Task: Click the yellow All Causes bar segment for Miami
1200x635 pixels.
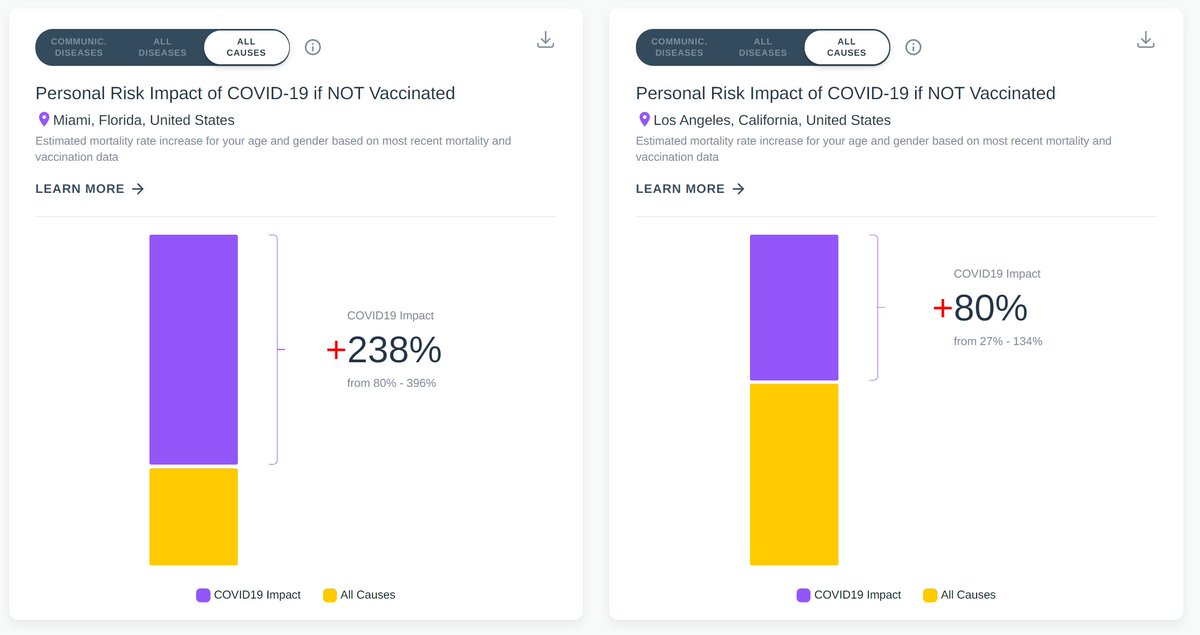Action: [194, 517]
